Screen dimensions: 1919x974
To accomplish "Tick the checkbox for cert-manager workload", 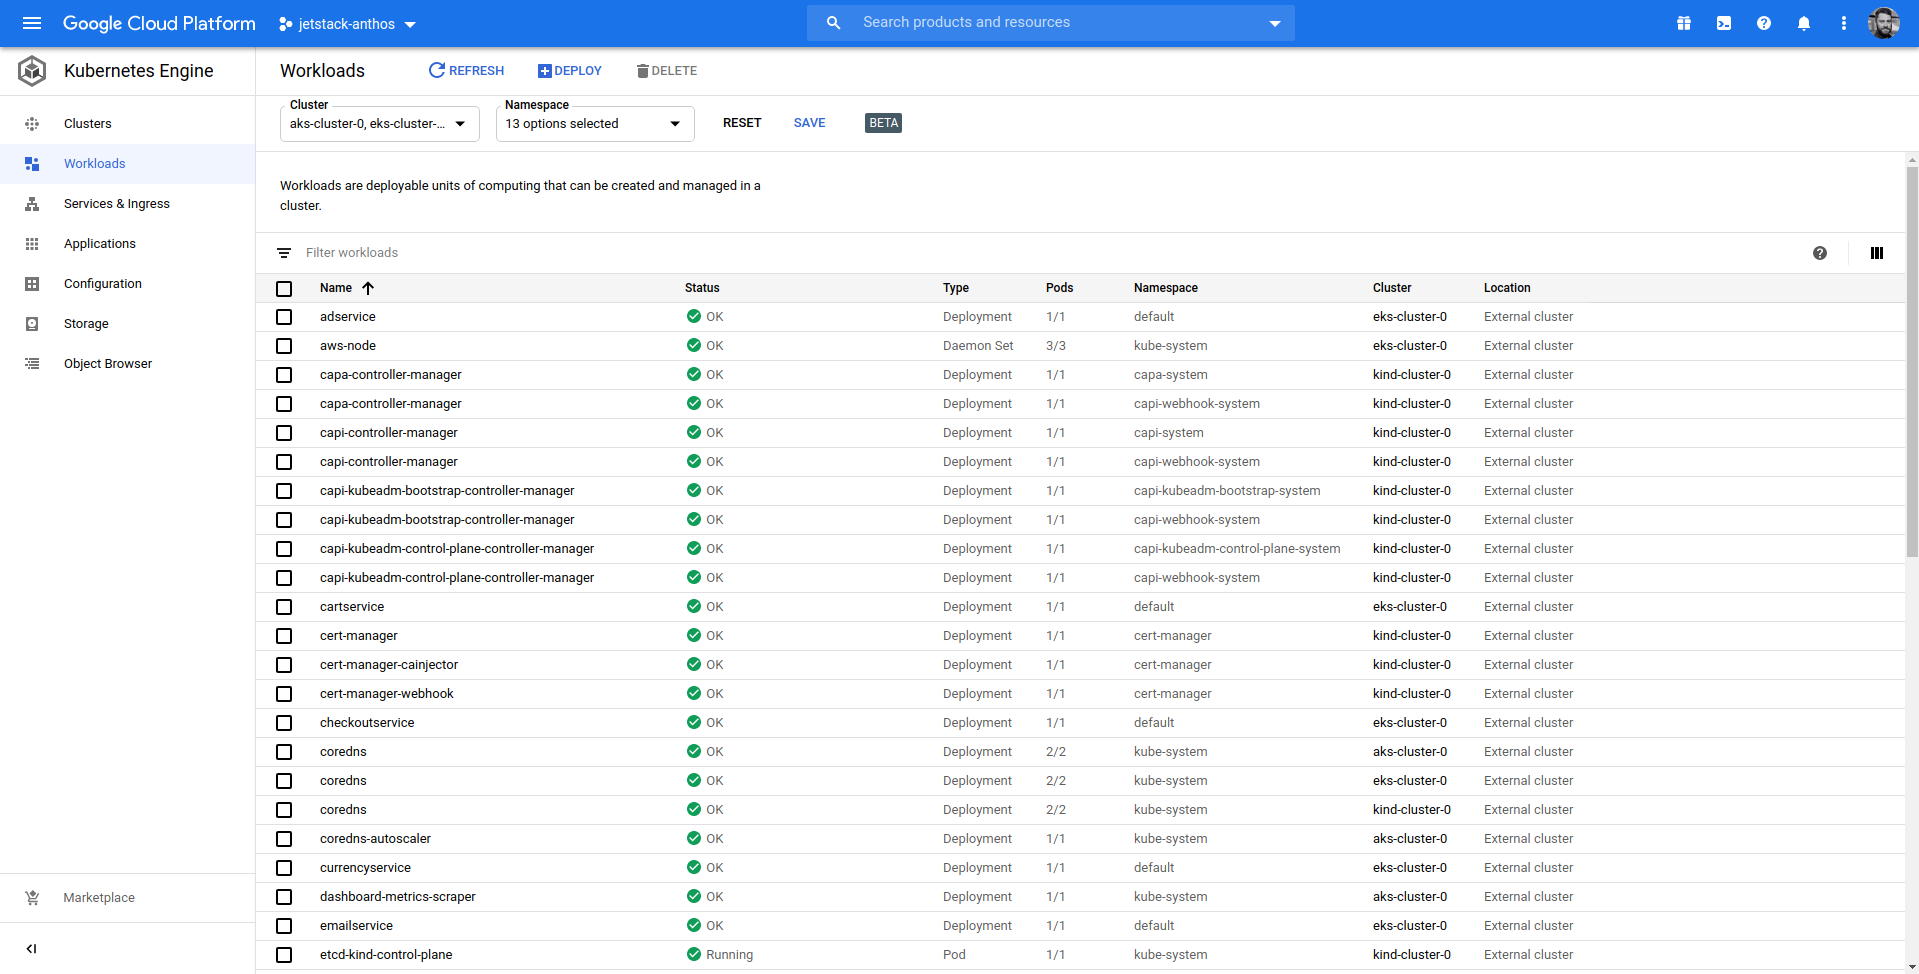I will pos(284,636).
